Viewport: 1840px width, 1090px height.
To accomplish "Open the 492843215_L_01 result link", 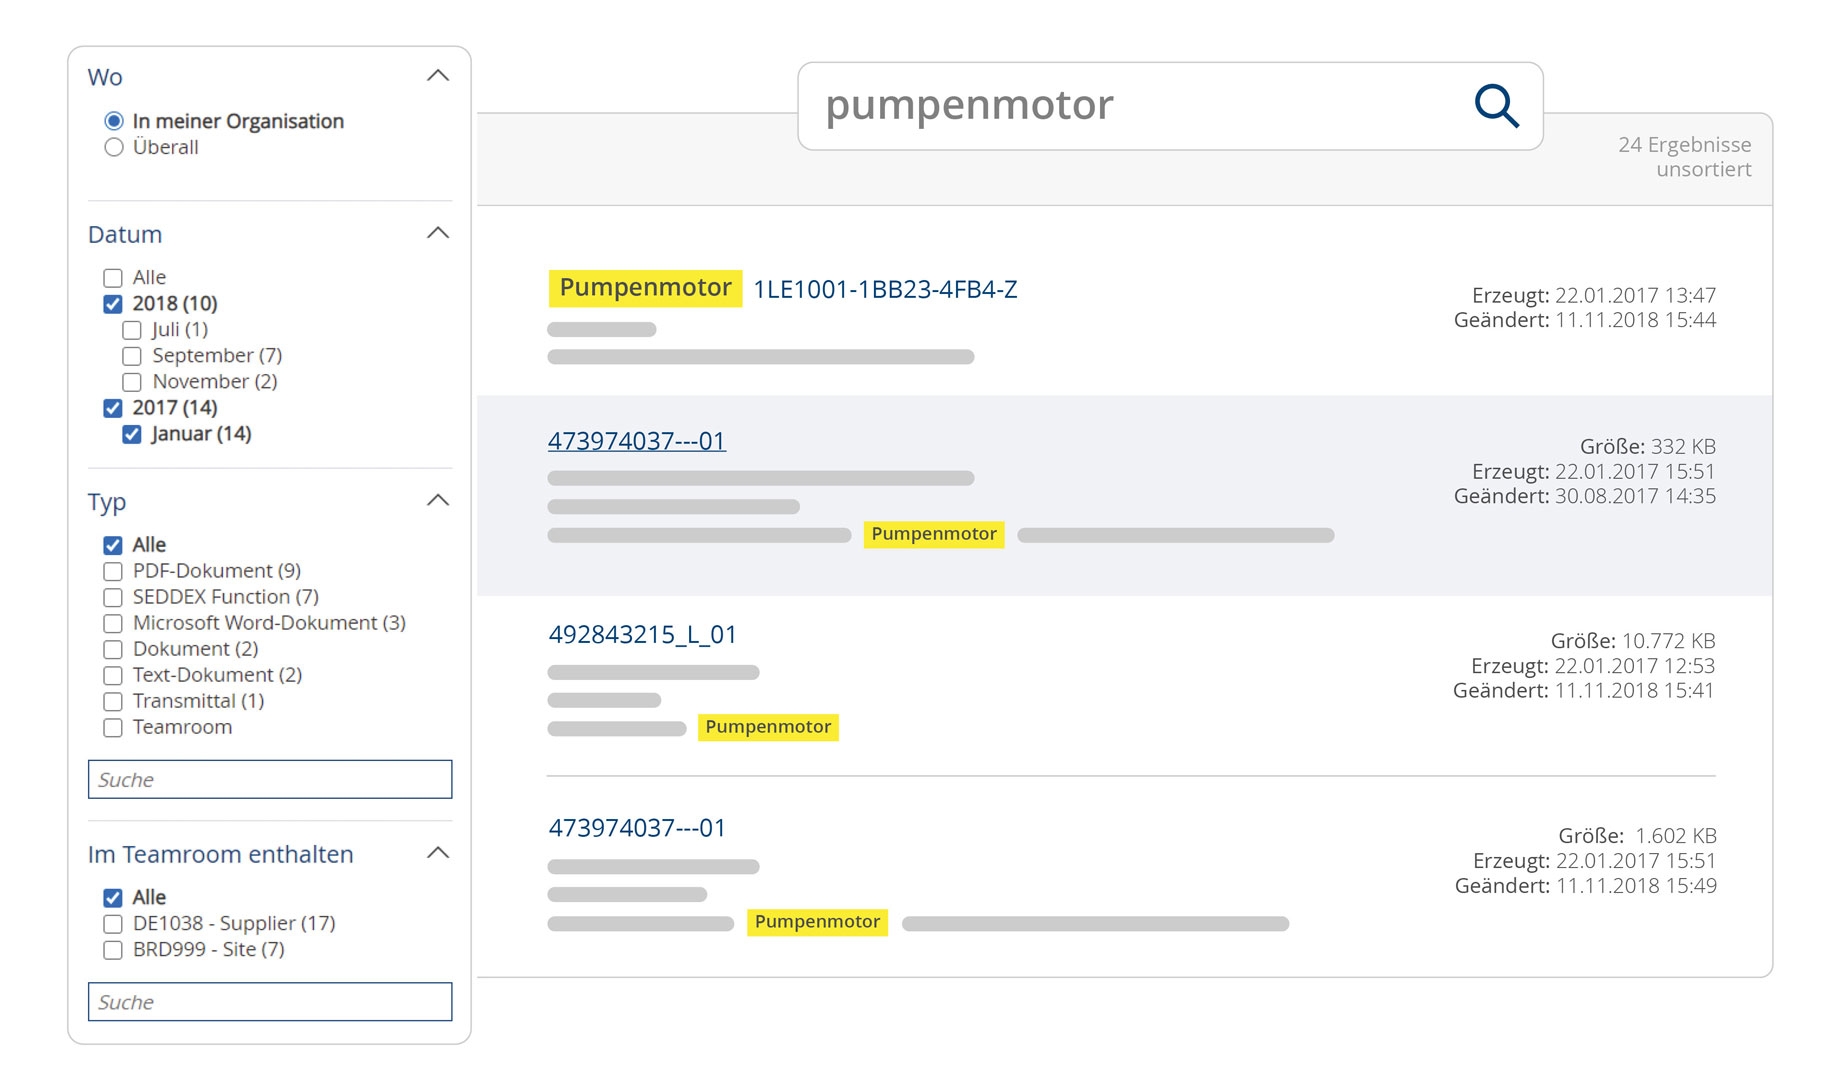I will (x=642, y=635).
